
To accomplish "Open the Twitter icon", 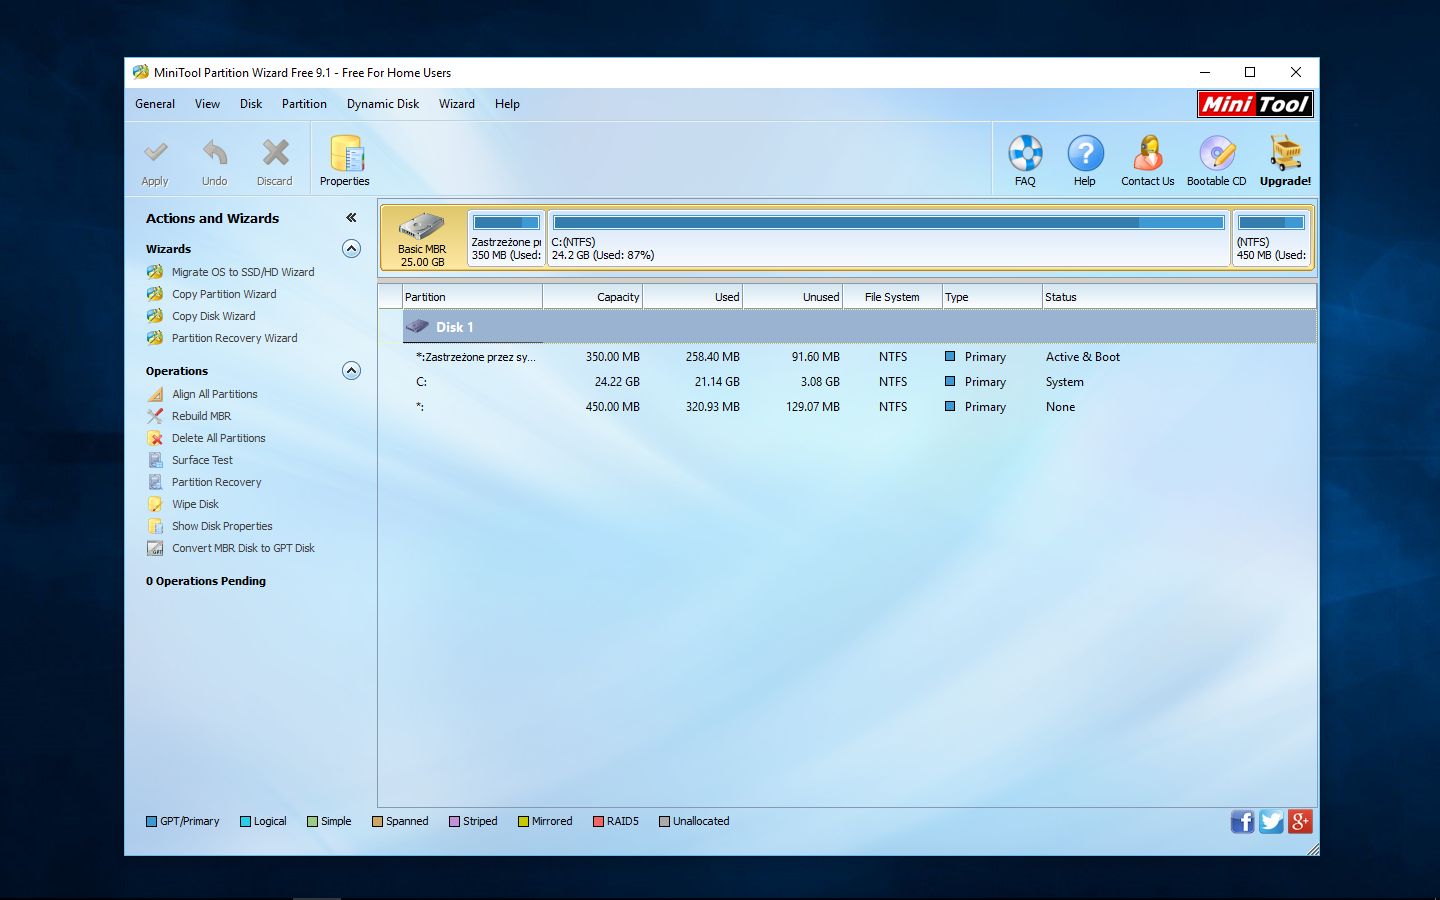I will coord(1271,822).
